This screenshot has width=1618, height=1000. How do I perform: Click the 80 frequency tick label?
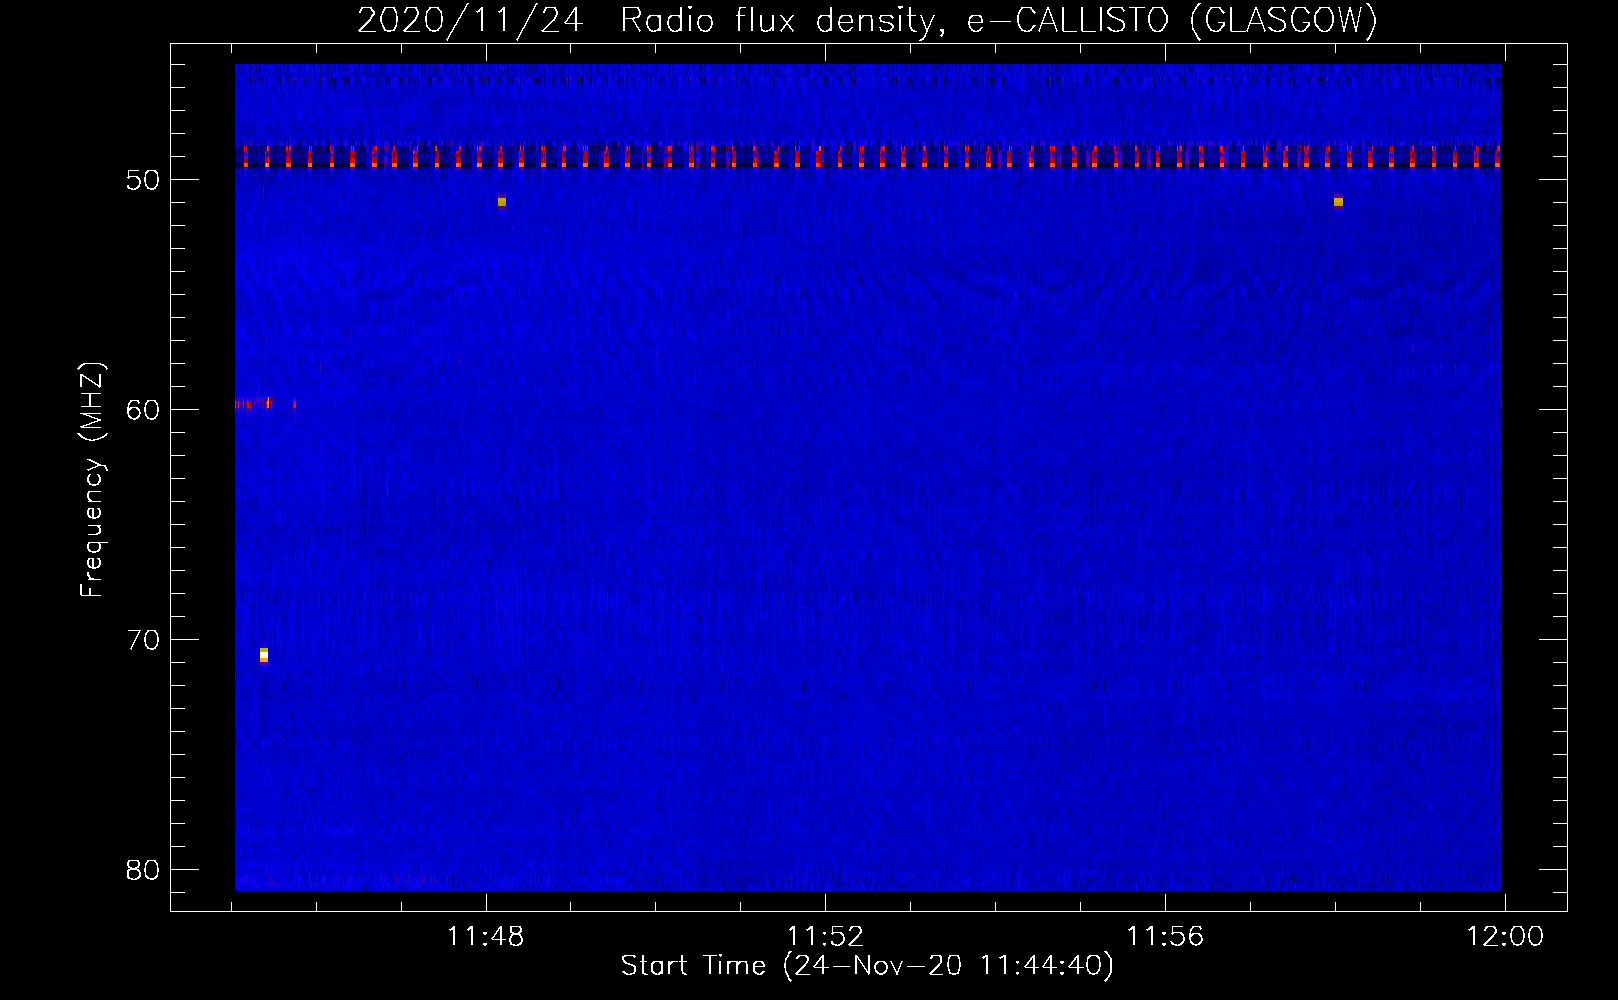coord(143,870)
